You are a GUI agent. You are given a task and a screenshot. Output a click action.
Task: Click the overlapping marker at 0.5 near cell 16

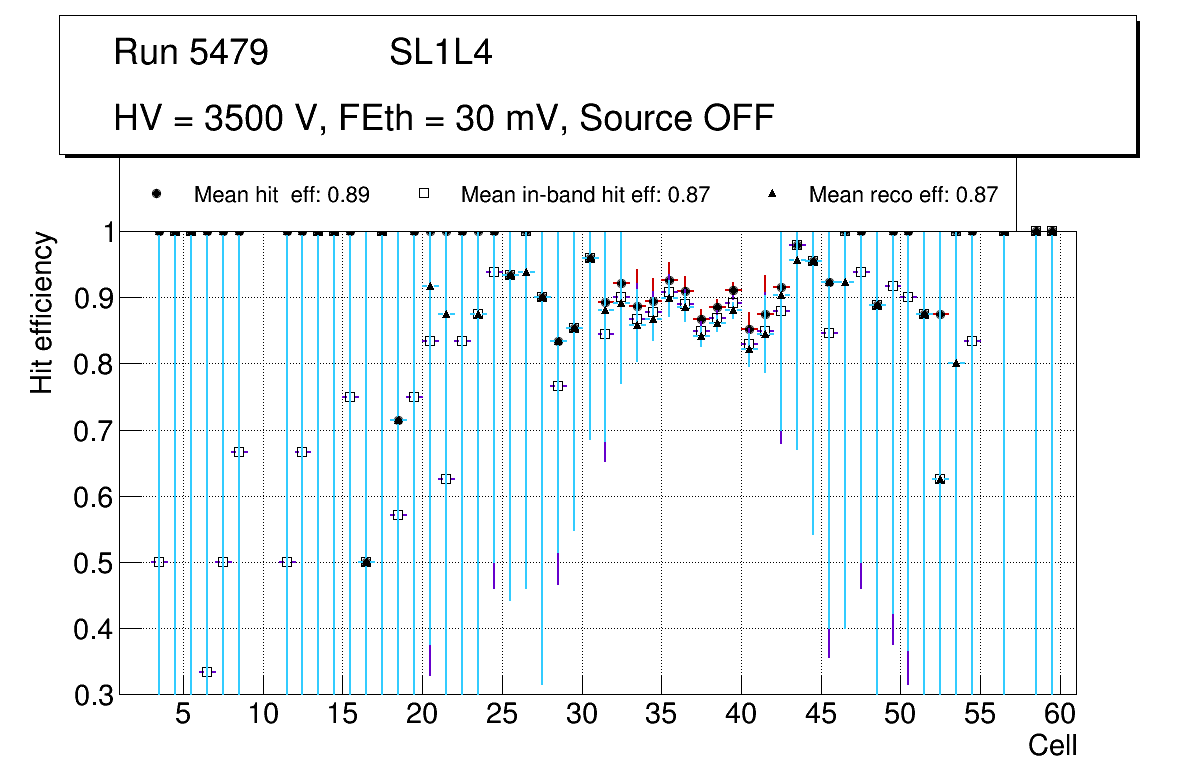[x=366, y=562]
